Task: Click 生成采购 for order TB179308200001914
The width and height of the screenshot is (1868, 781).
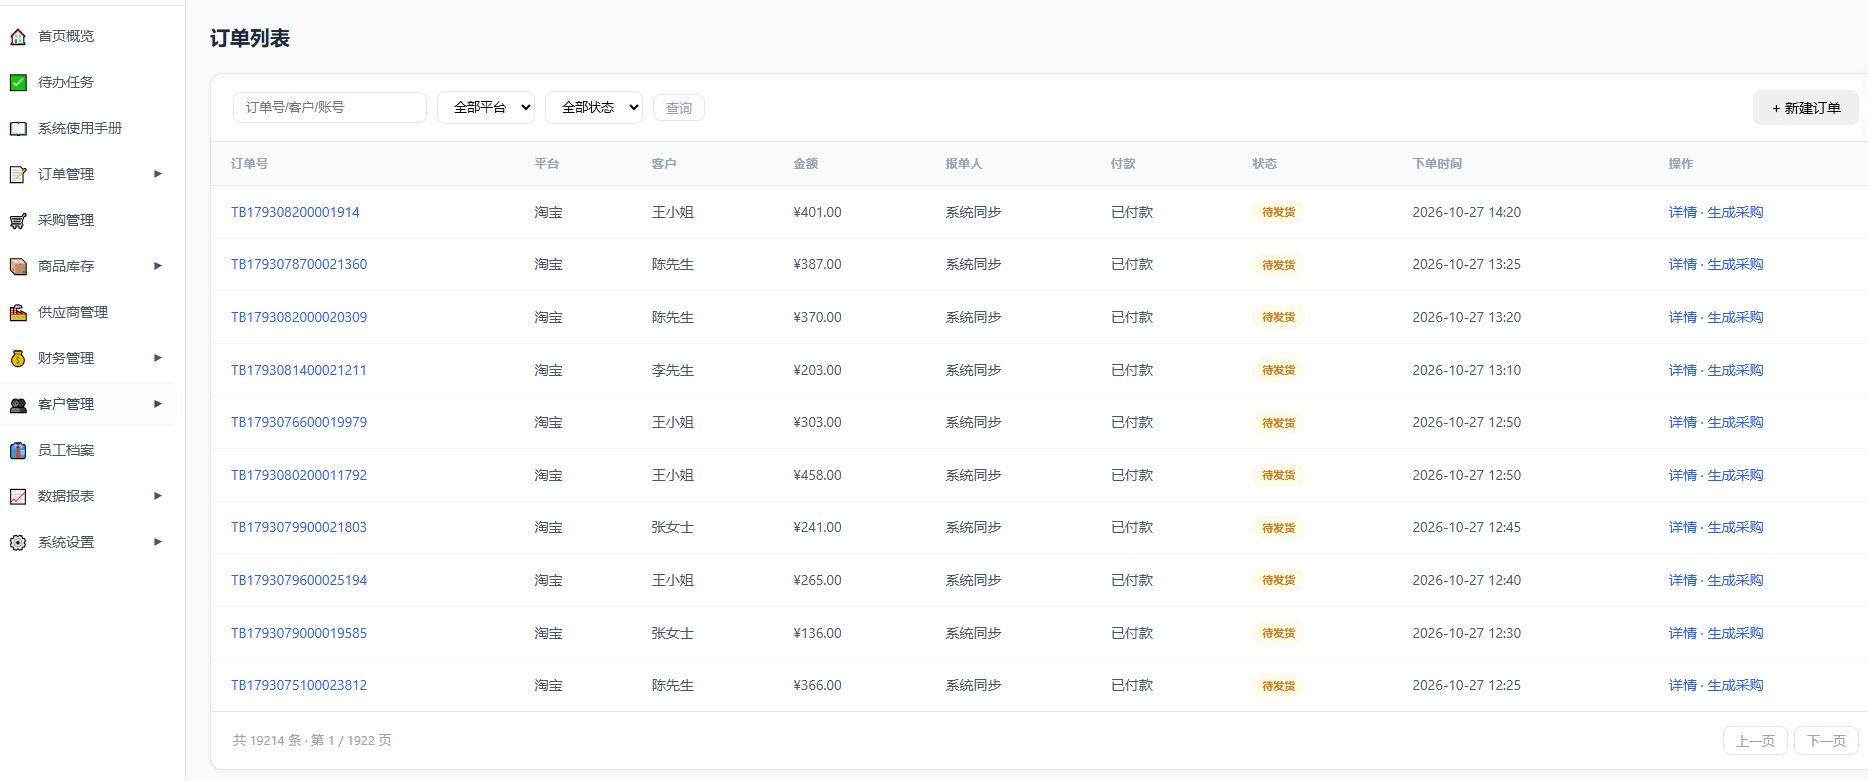Action: [1735, 212]
